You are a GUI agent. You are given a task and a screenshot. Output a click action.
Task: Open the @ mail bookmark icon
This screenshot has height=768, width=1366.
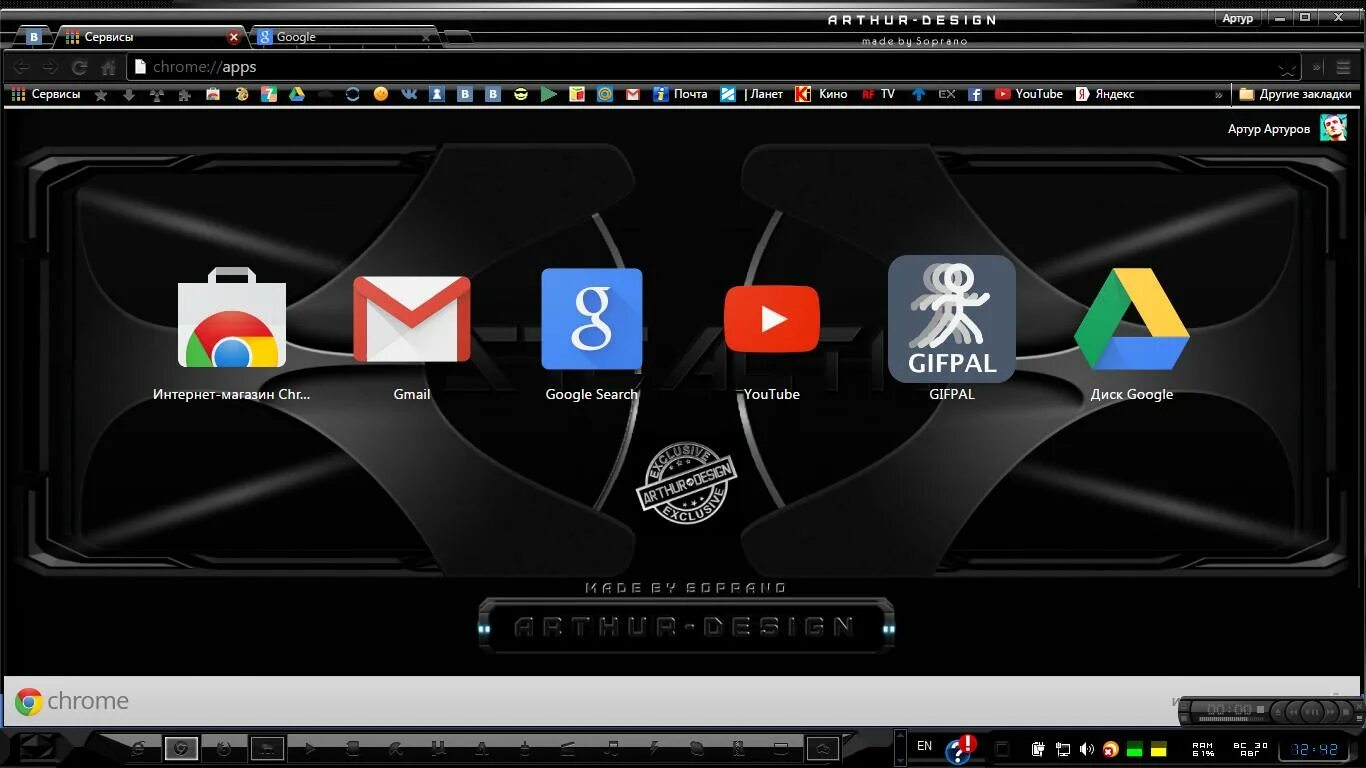605,94
